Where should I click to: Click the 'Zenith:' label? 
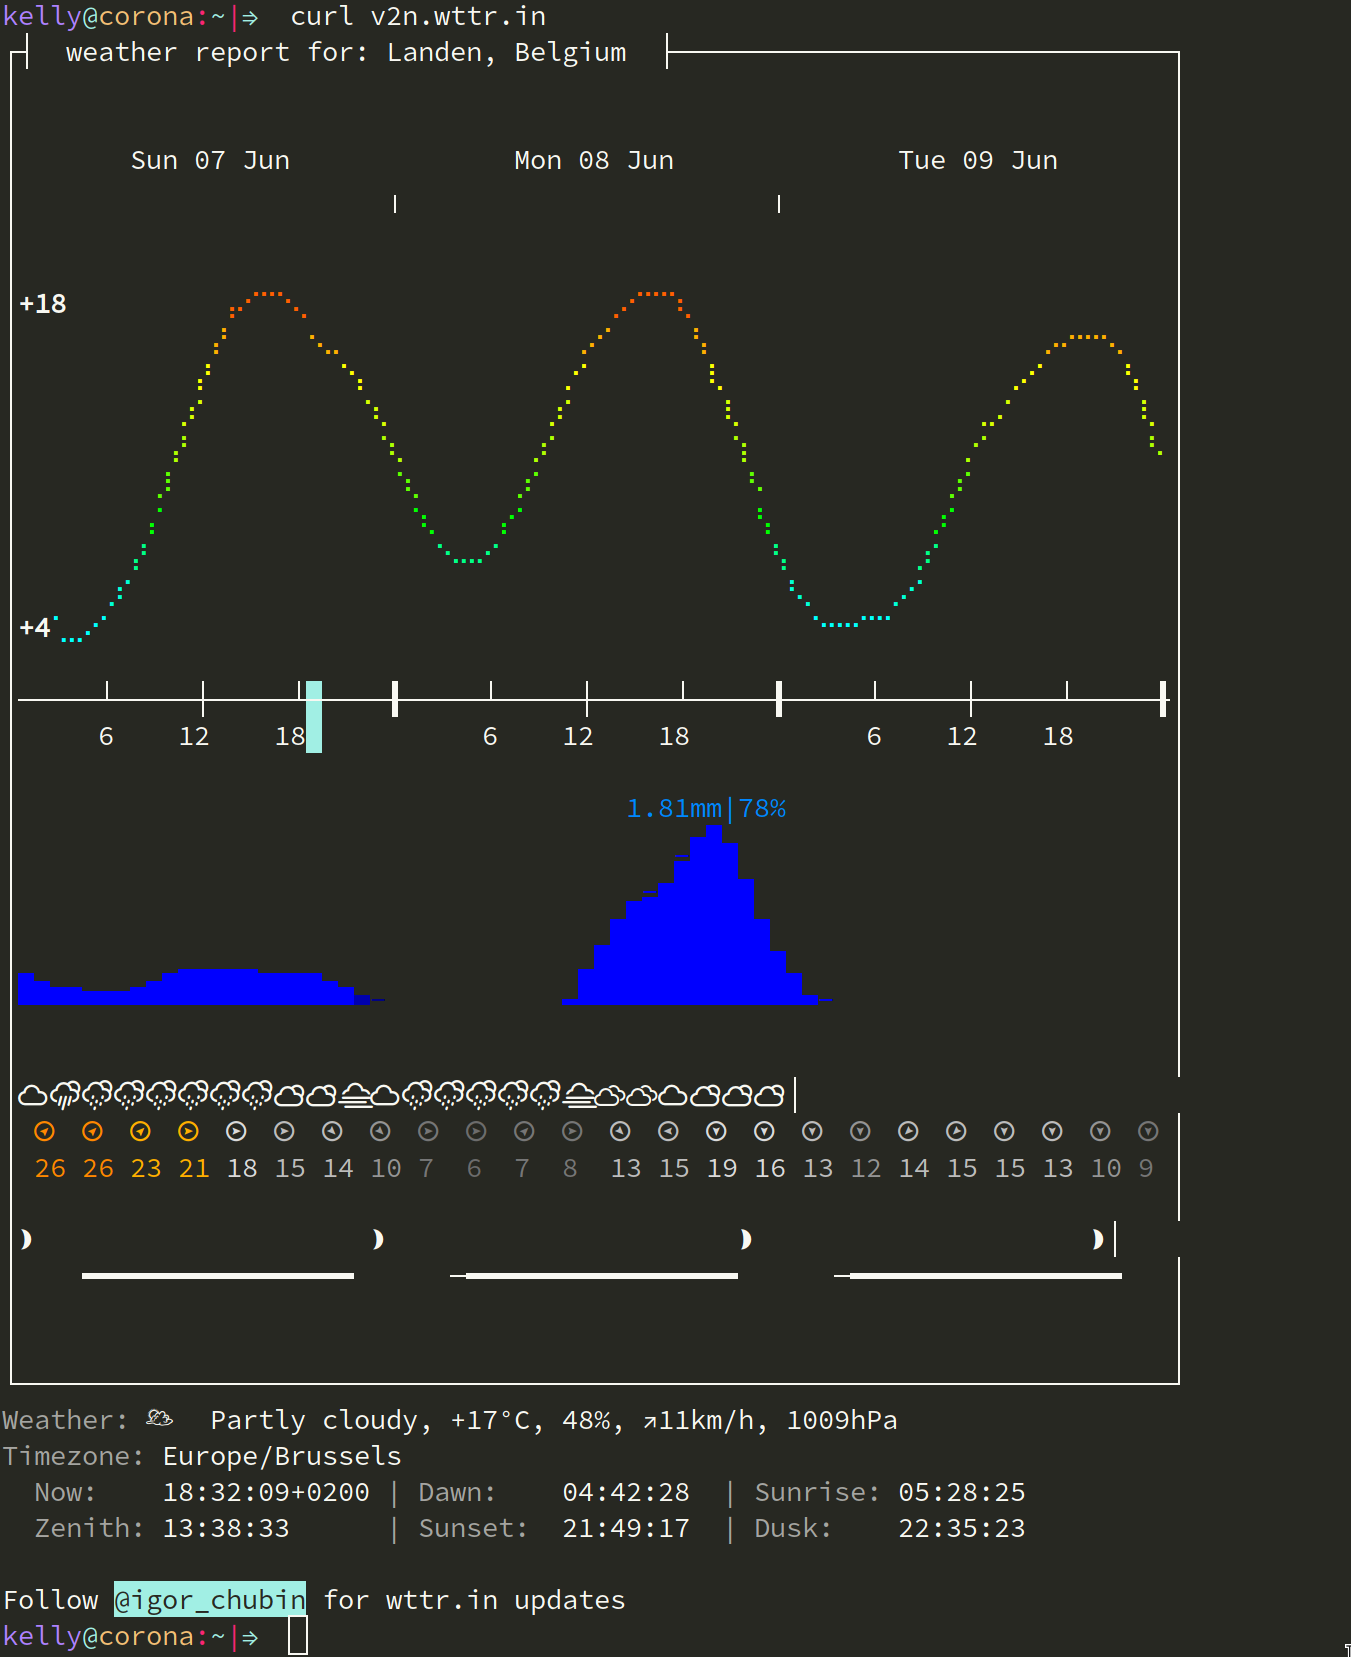click(90, 1528)
